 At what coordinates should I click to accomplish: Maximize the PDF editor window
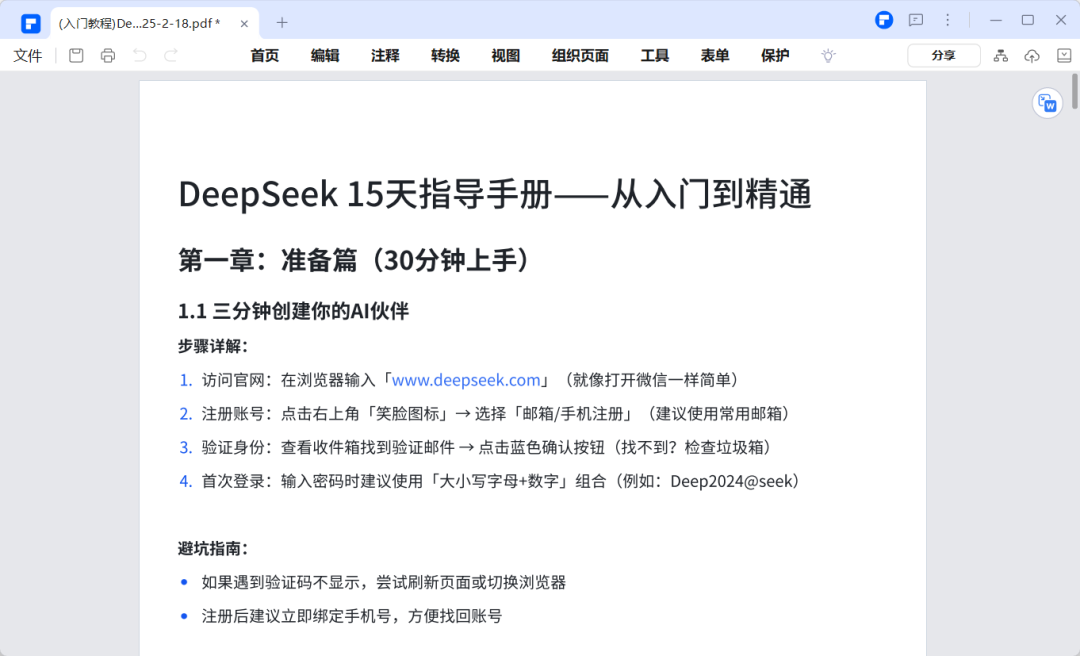tap(1028, 20)
